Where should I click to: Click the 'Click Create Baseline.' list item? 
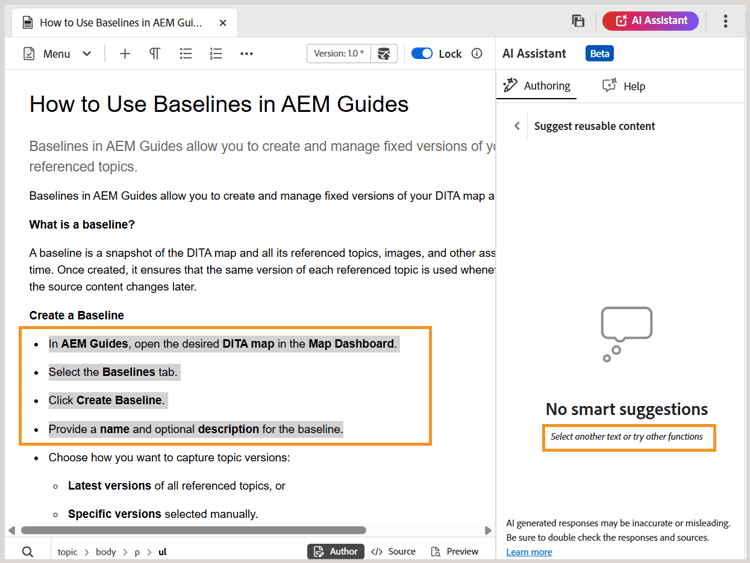[106, 400]
